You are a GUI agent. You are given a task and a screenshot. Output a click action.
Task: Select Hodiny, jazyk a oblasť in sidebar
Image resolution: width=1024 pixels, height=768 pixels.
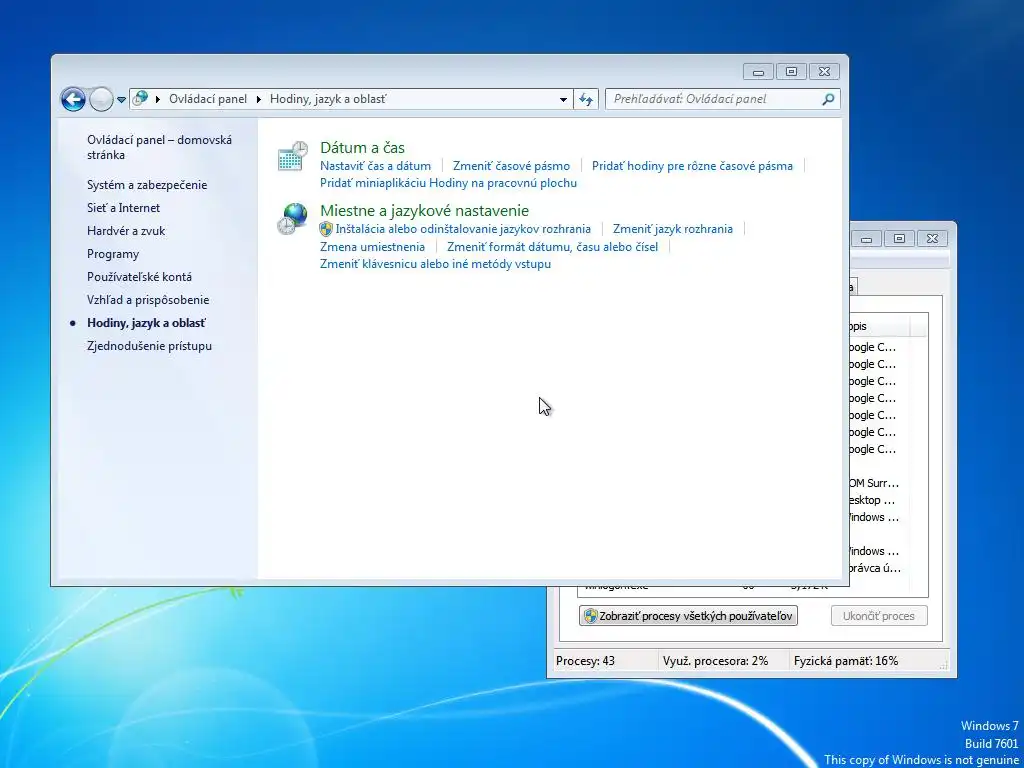click(x=146, y=323)
